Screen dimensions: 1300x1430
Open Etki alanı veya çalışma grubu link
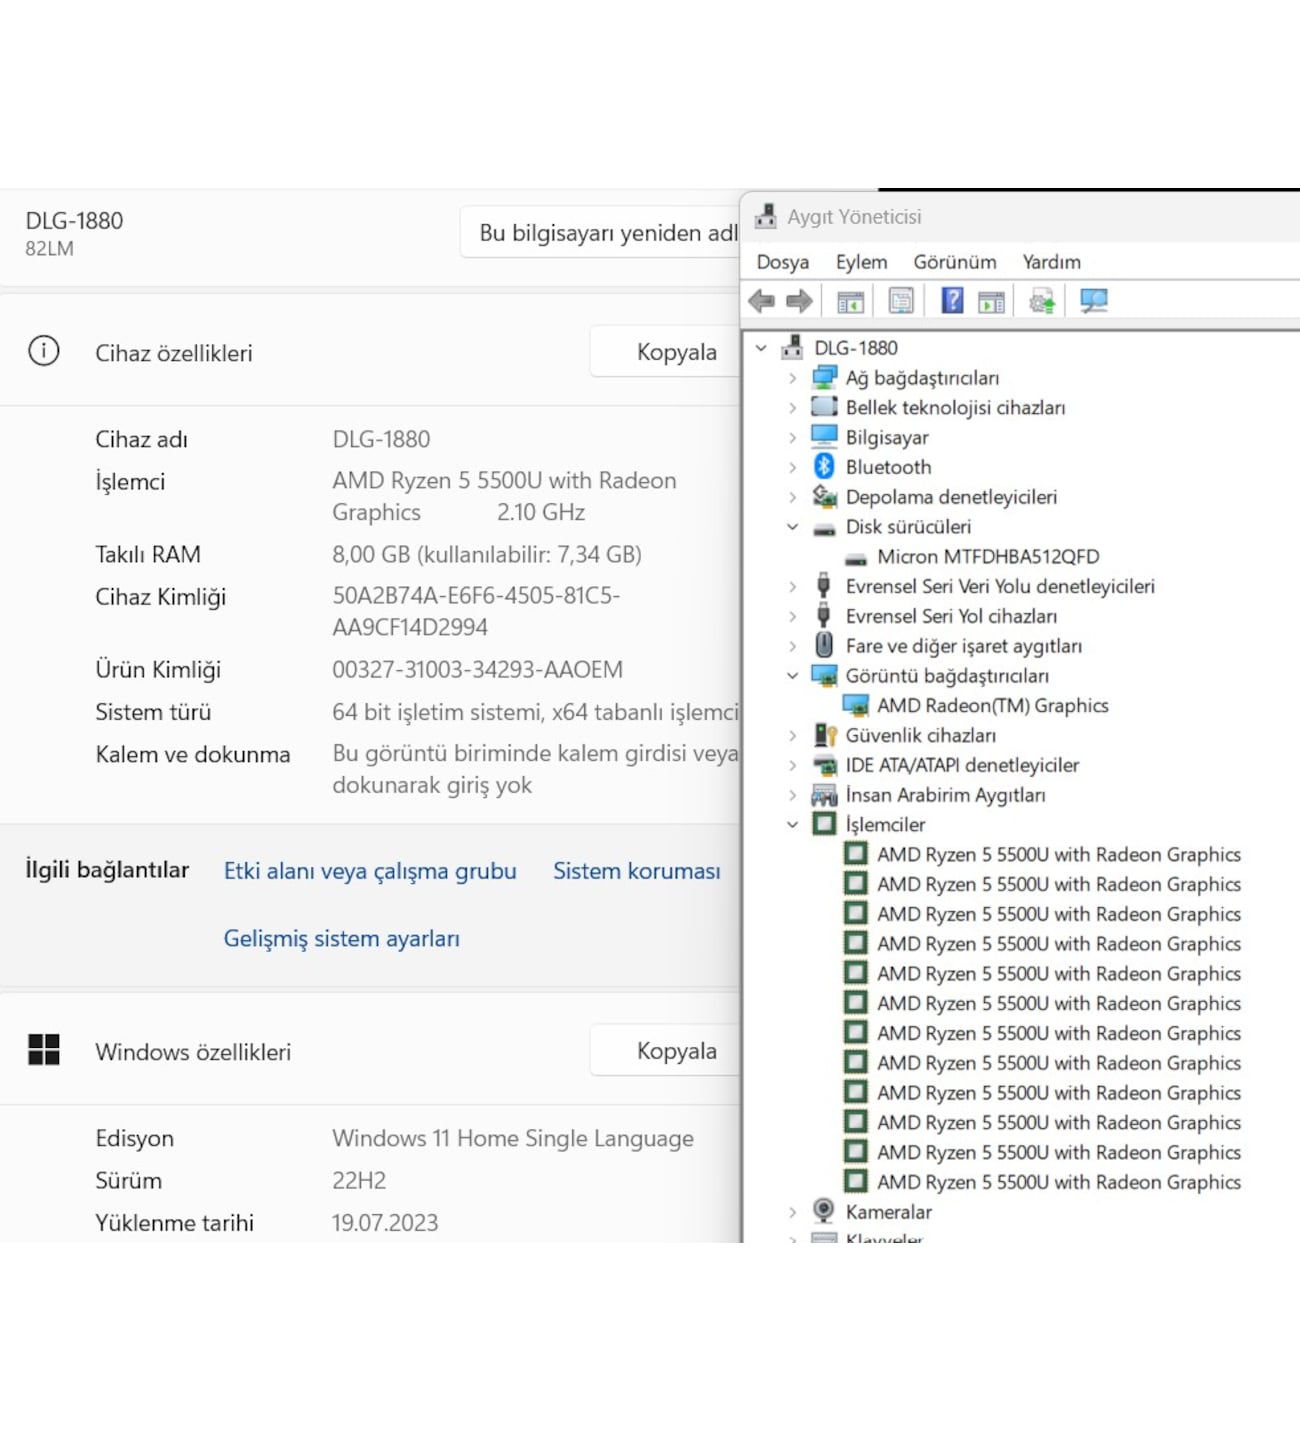(x=370, y=871)
